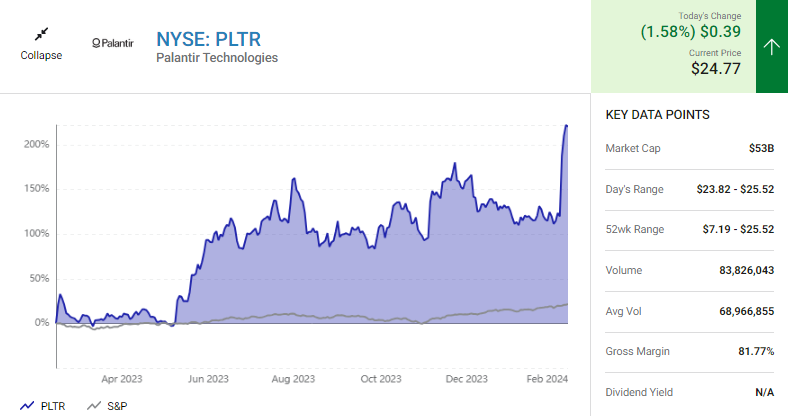
Task: Click the Gross Margin value 81.77%
Action: (756, 352)
